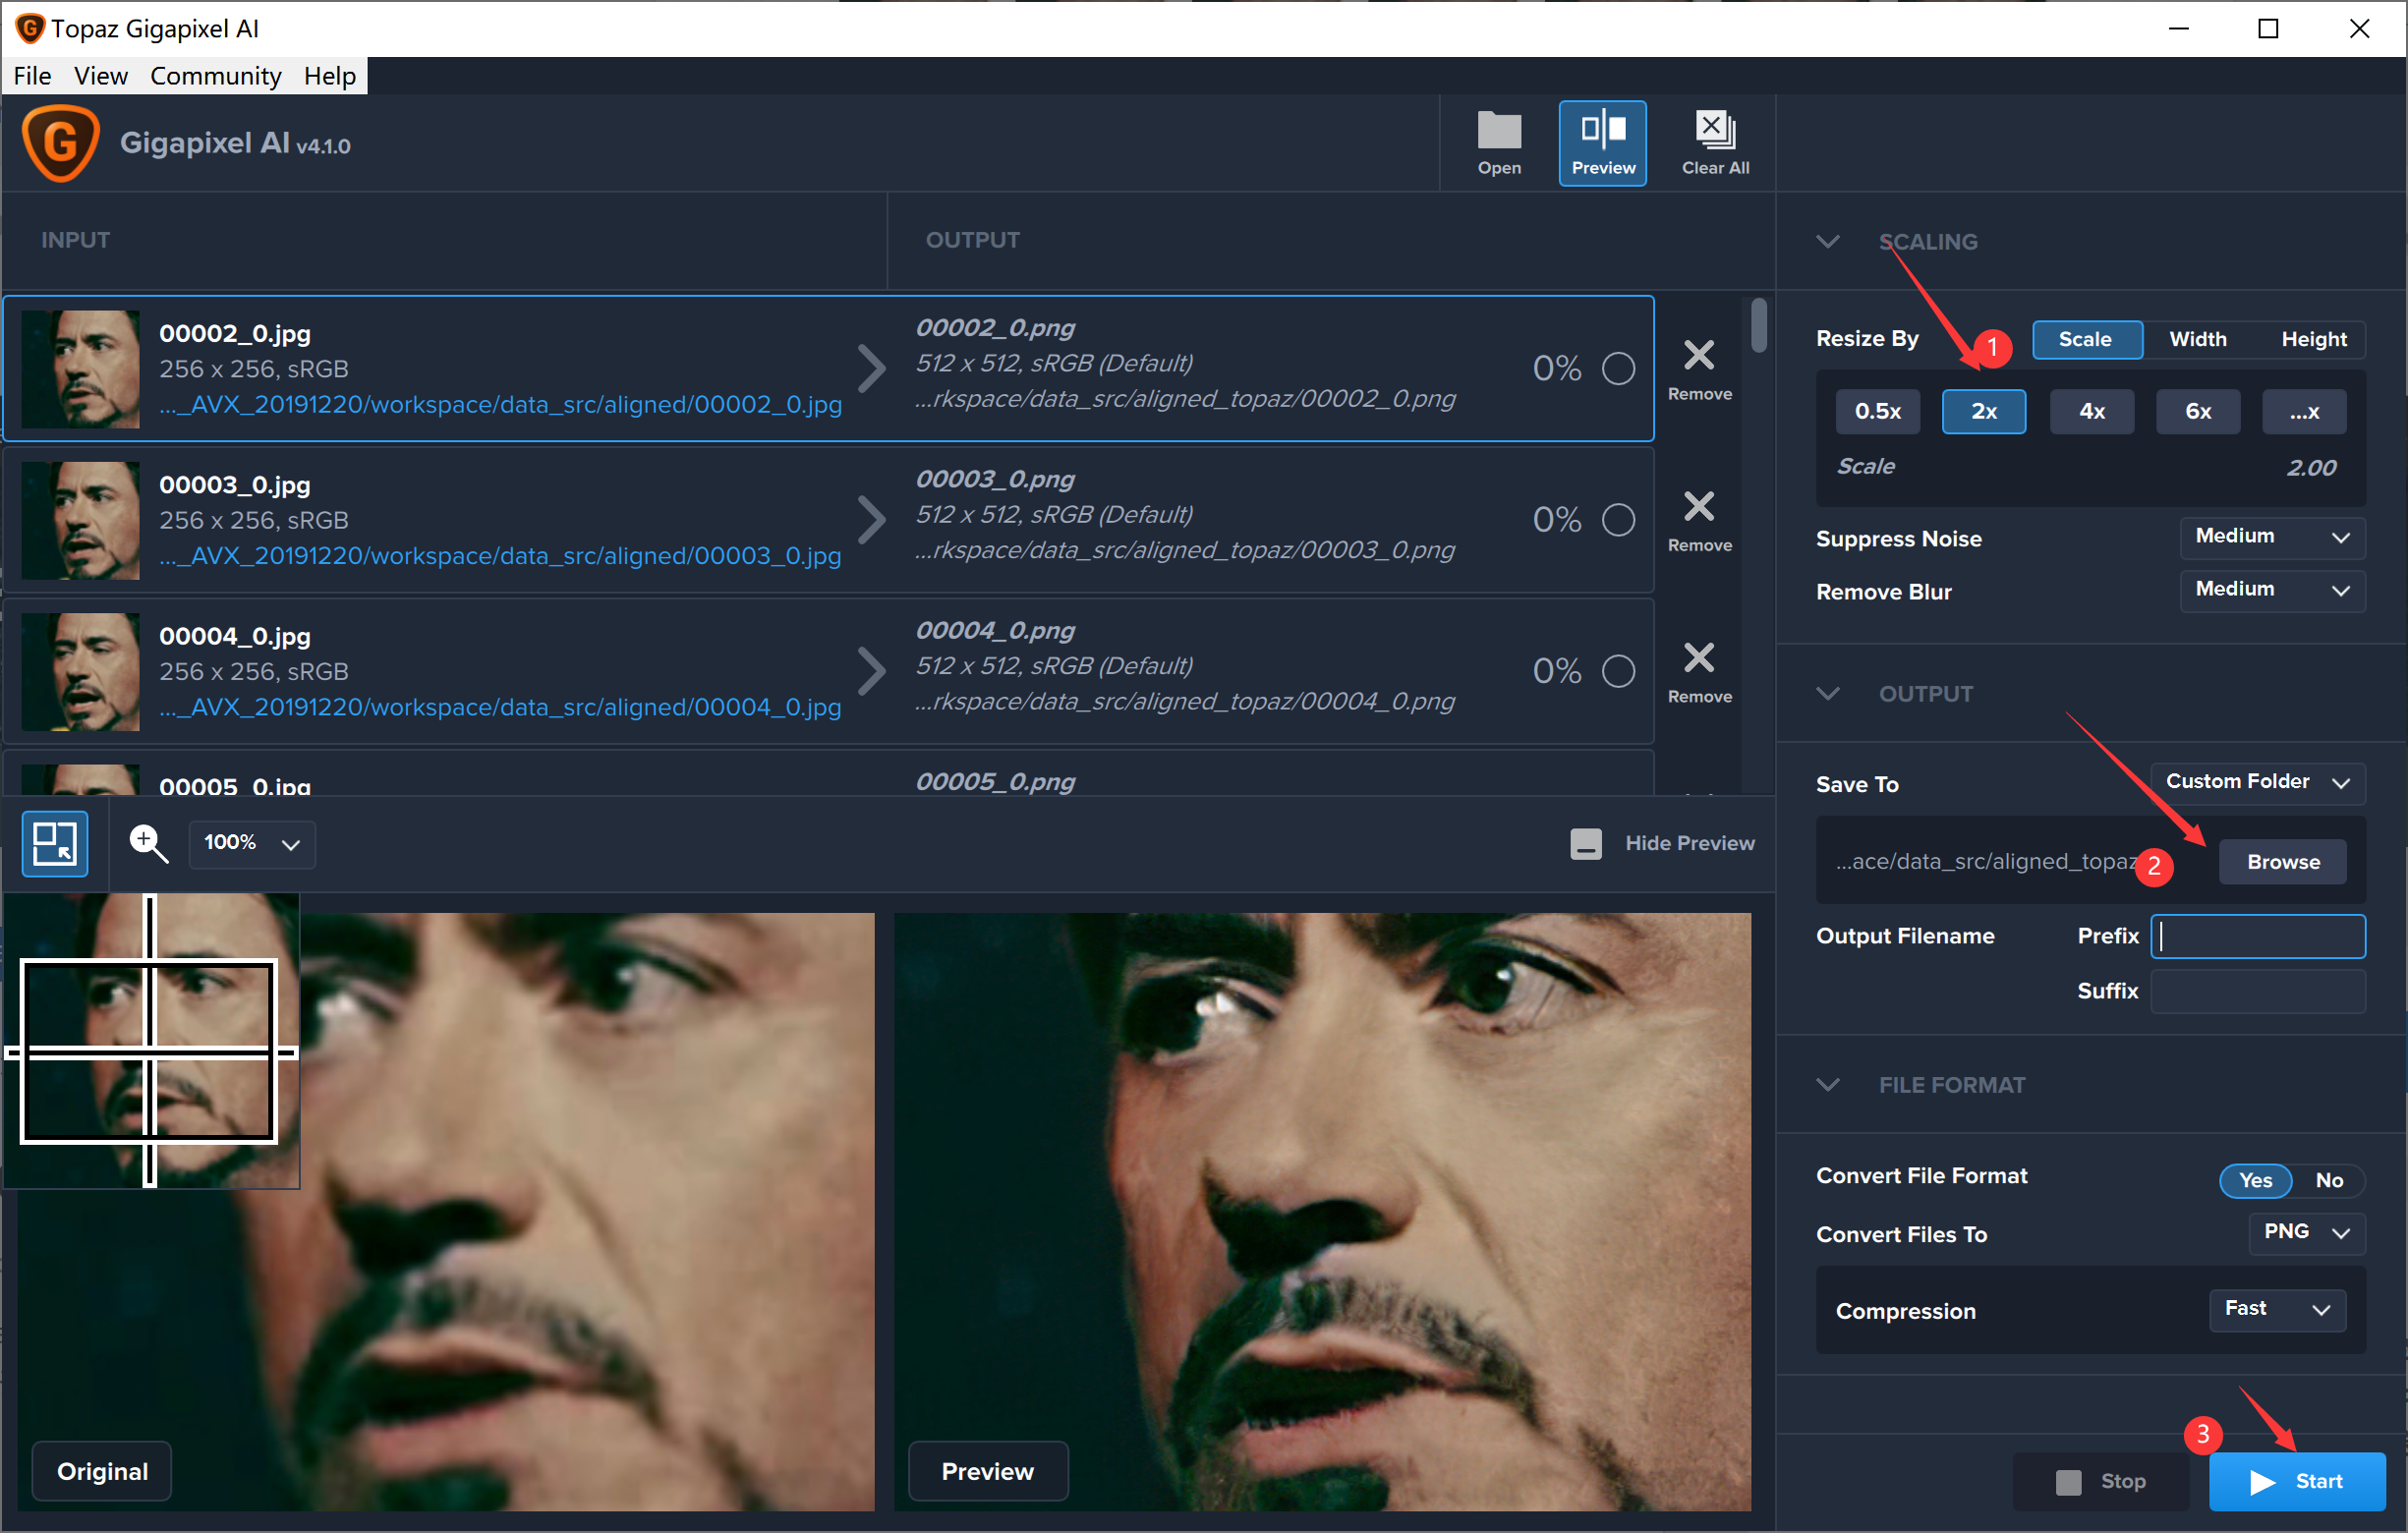This screenshot has width=2408, height=1533.
Task: Click the Stop button
Action: coord(2100,1481)
